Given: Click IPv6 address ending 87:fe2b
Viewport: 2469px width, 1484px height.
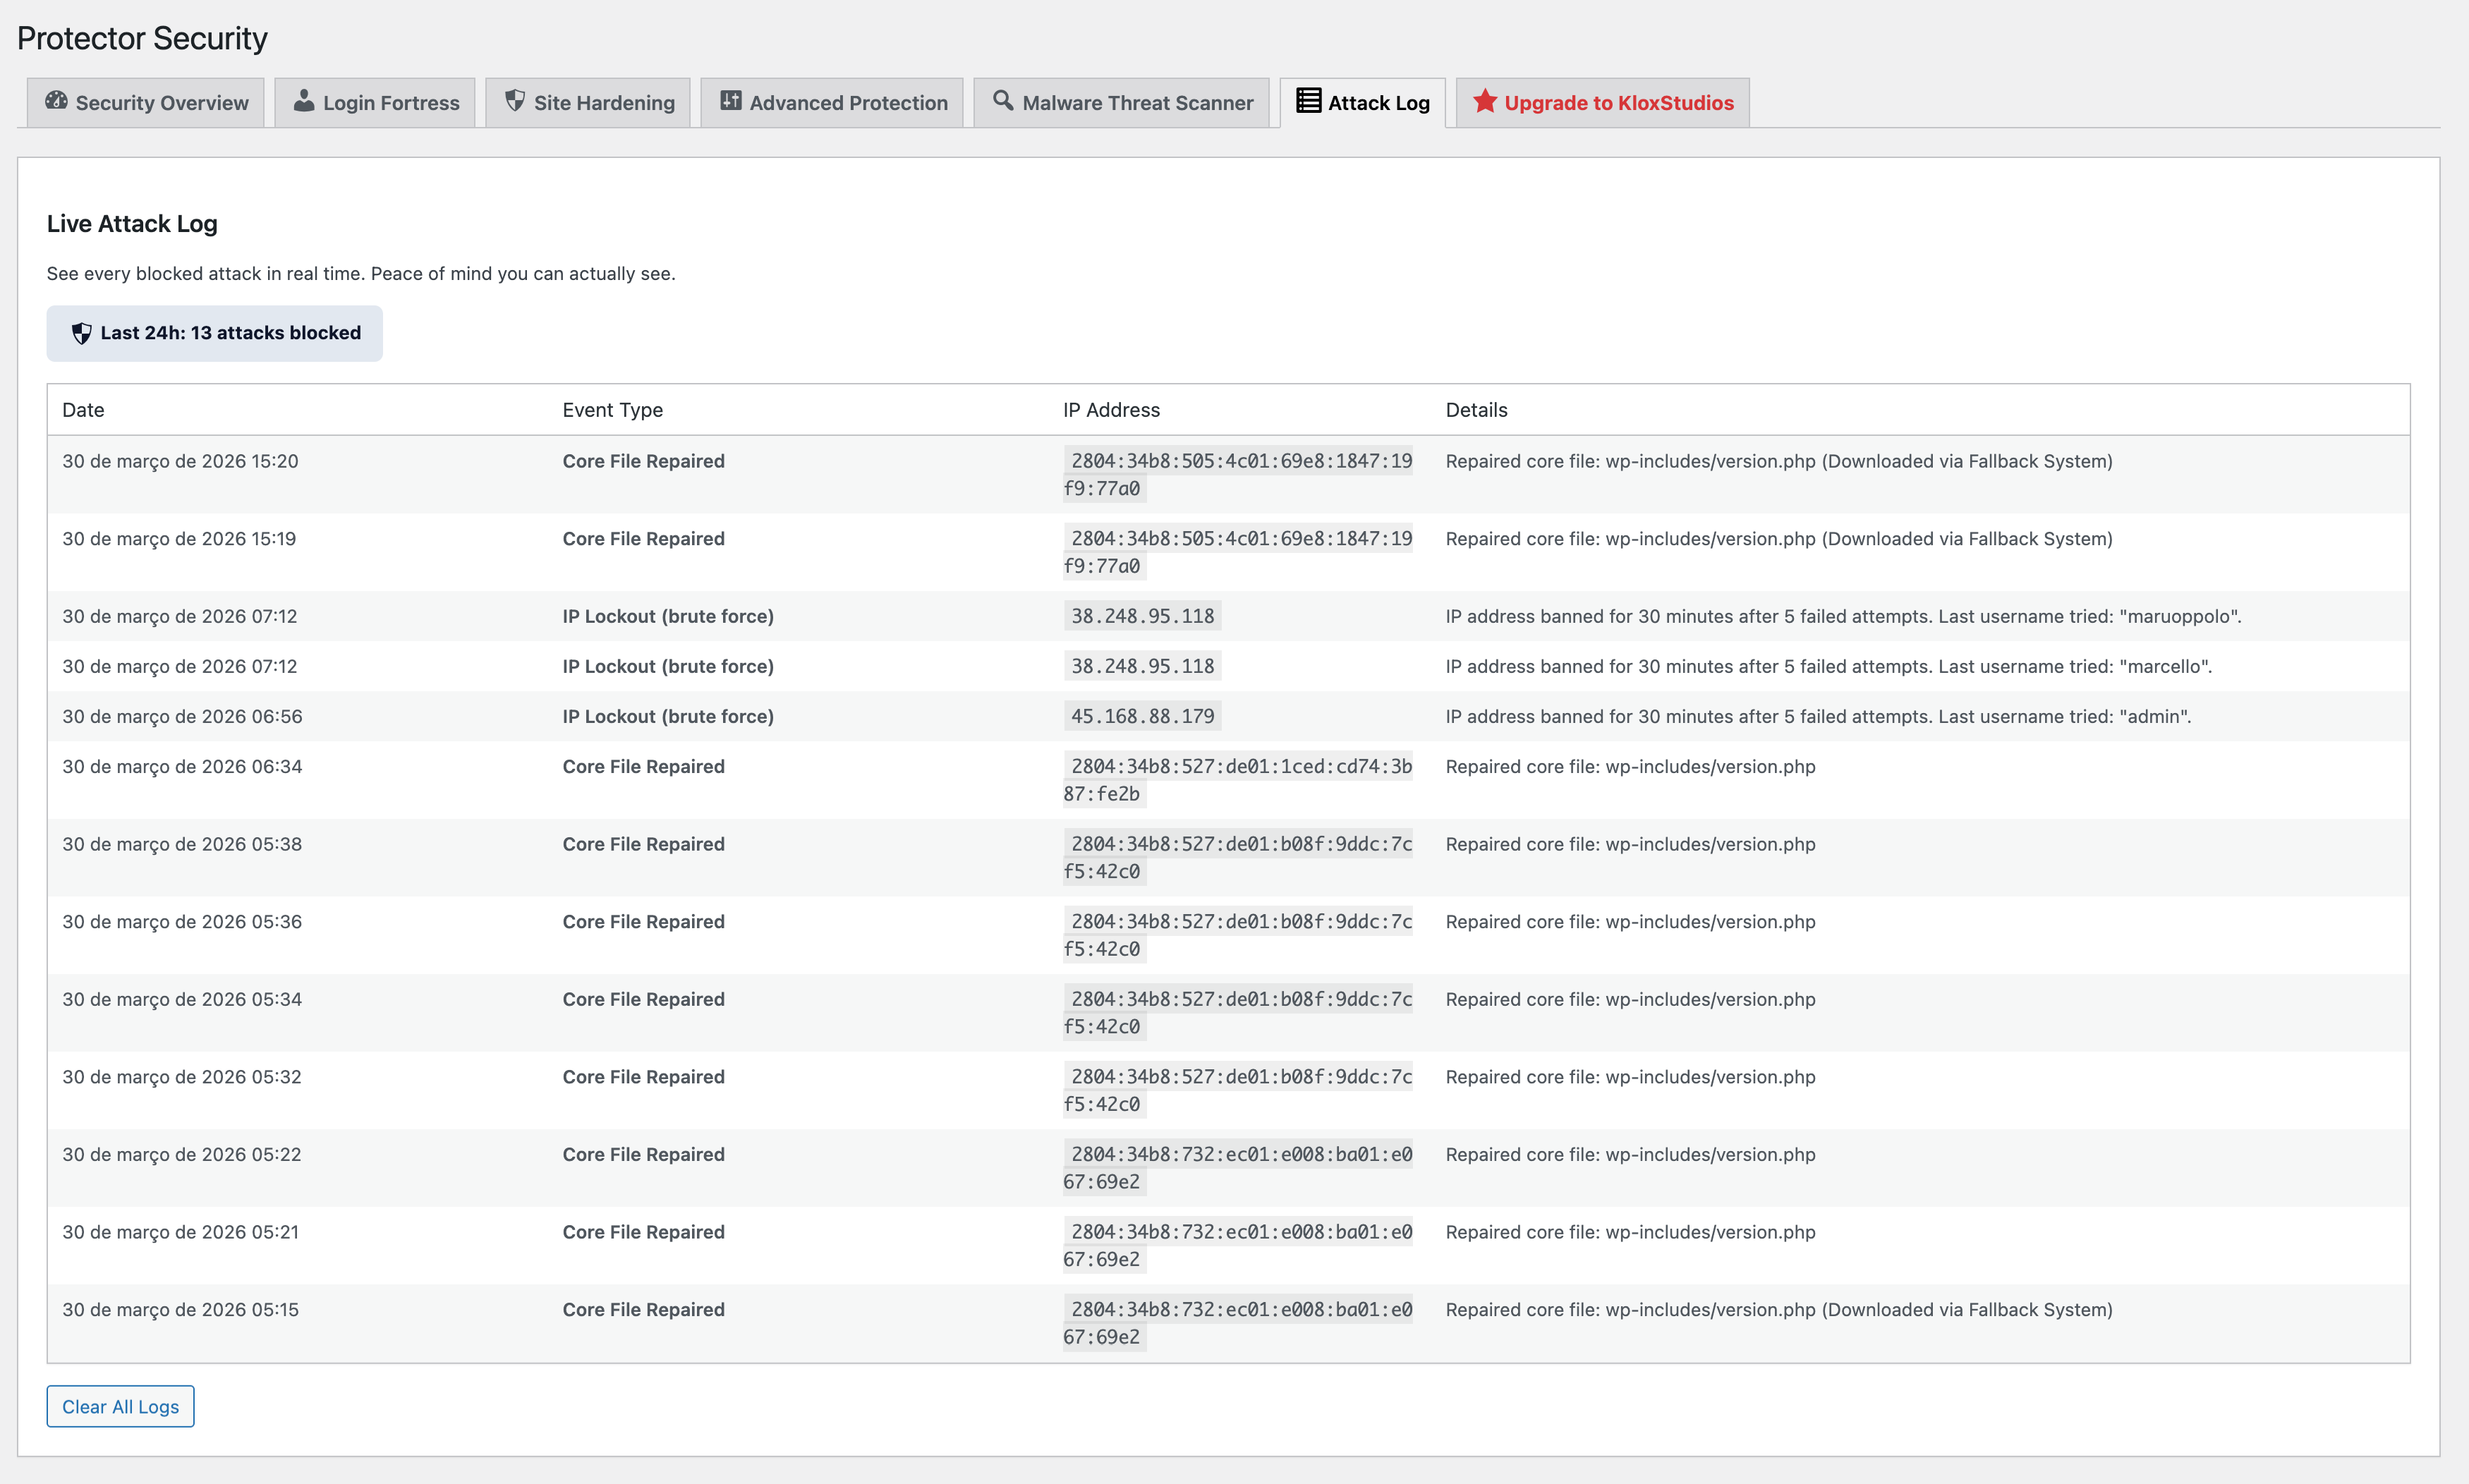Looking at the screenshot, I should 1237,780.
